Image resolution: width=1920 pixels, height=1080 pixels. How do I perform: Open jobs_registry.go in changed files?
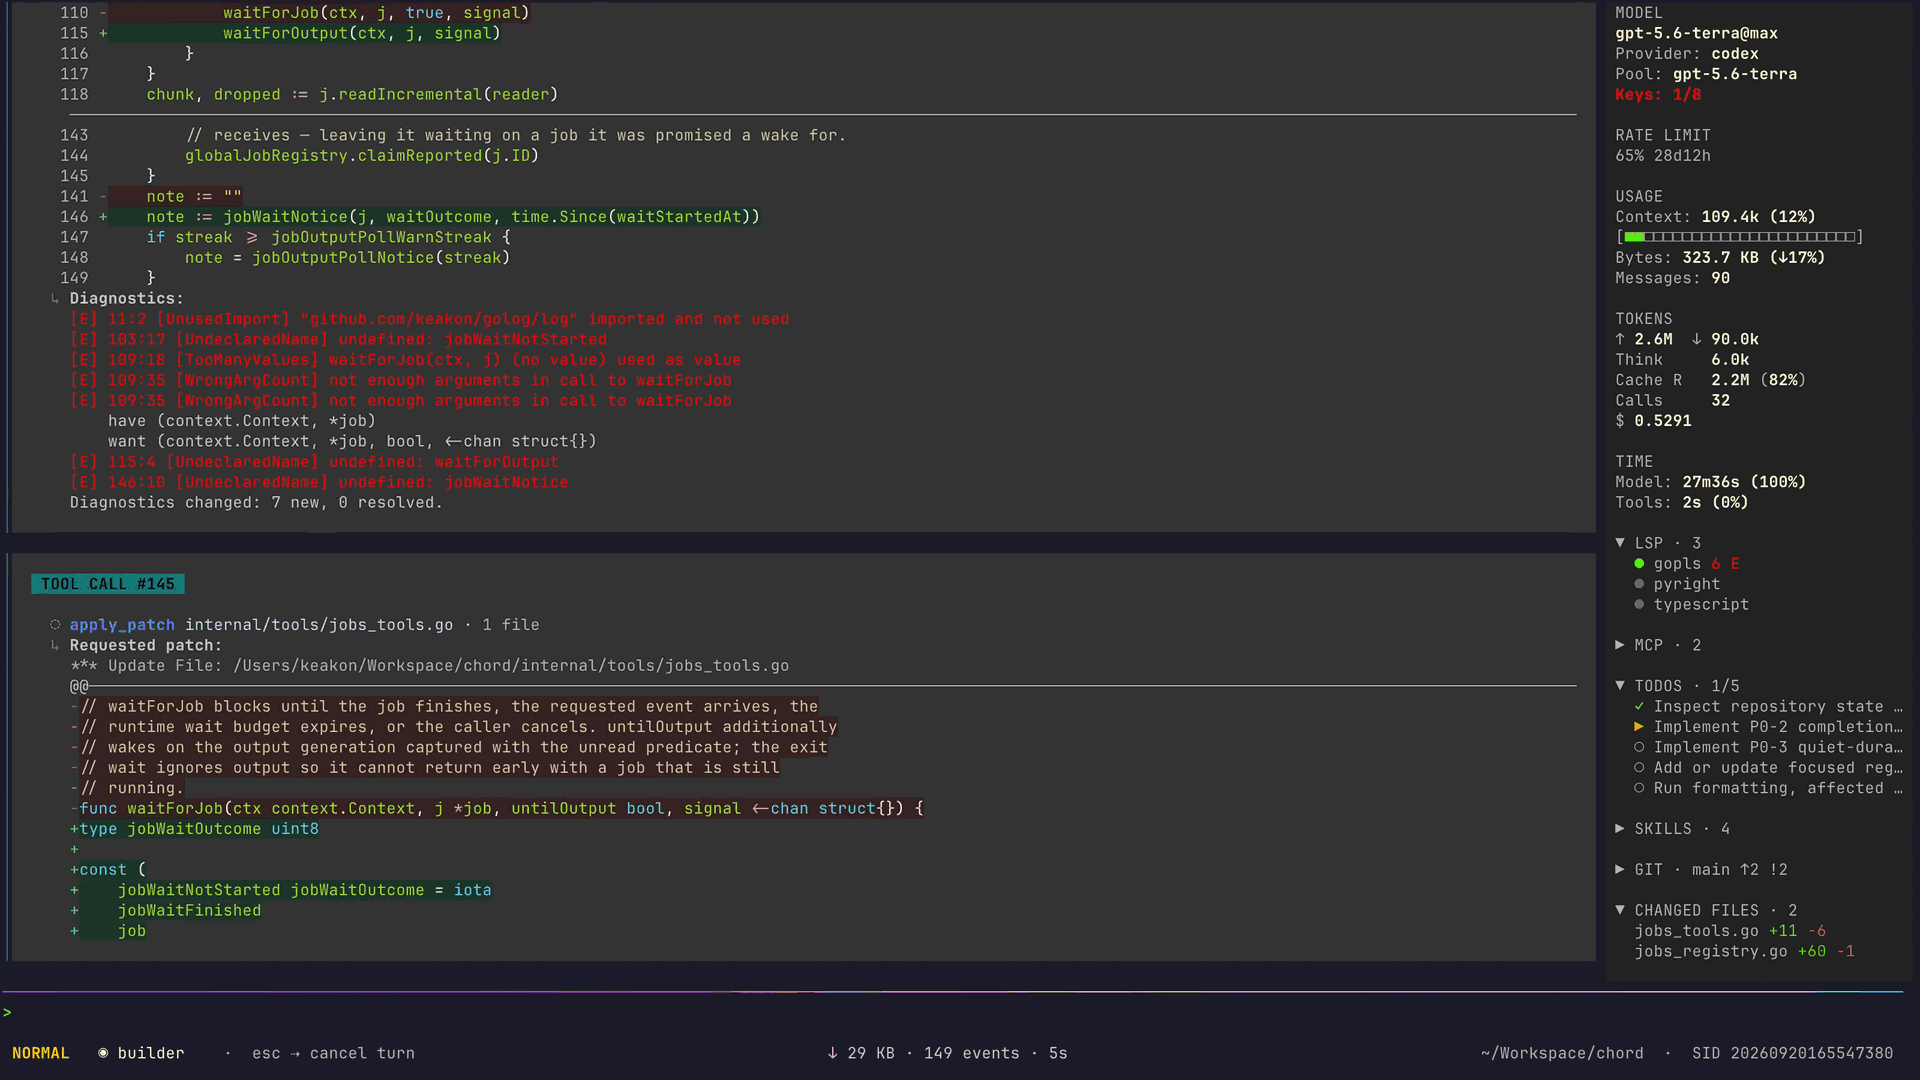click(x=1710, y=951)
